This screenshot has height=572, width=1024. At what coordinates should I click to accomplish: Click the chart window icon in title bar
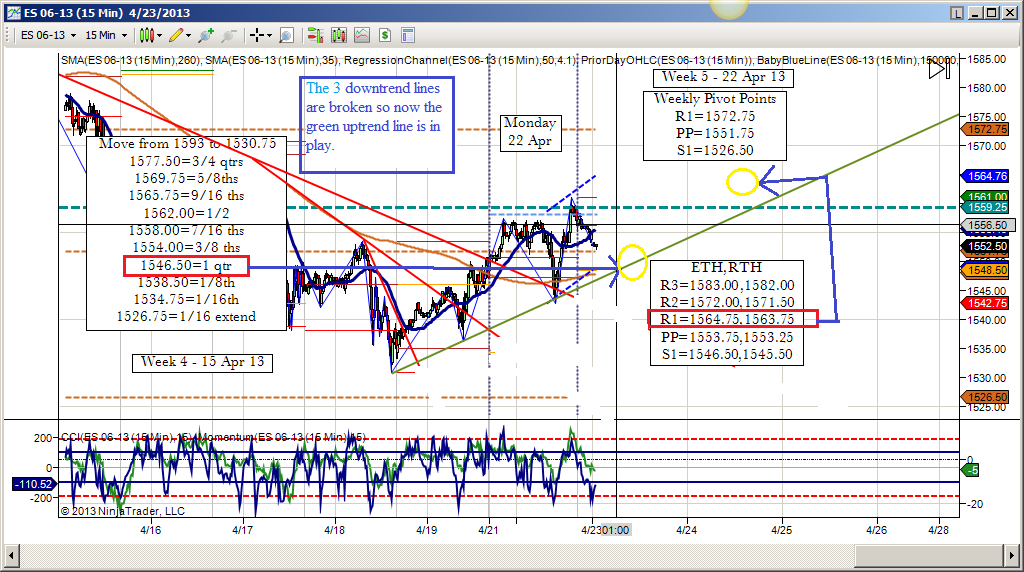[x=13, y=12]
